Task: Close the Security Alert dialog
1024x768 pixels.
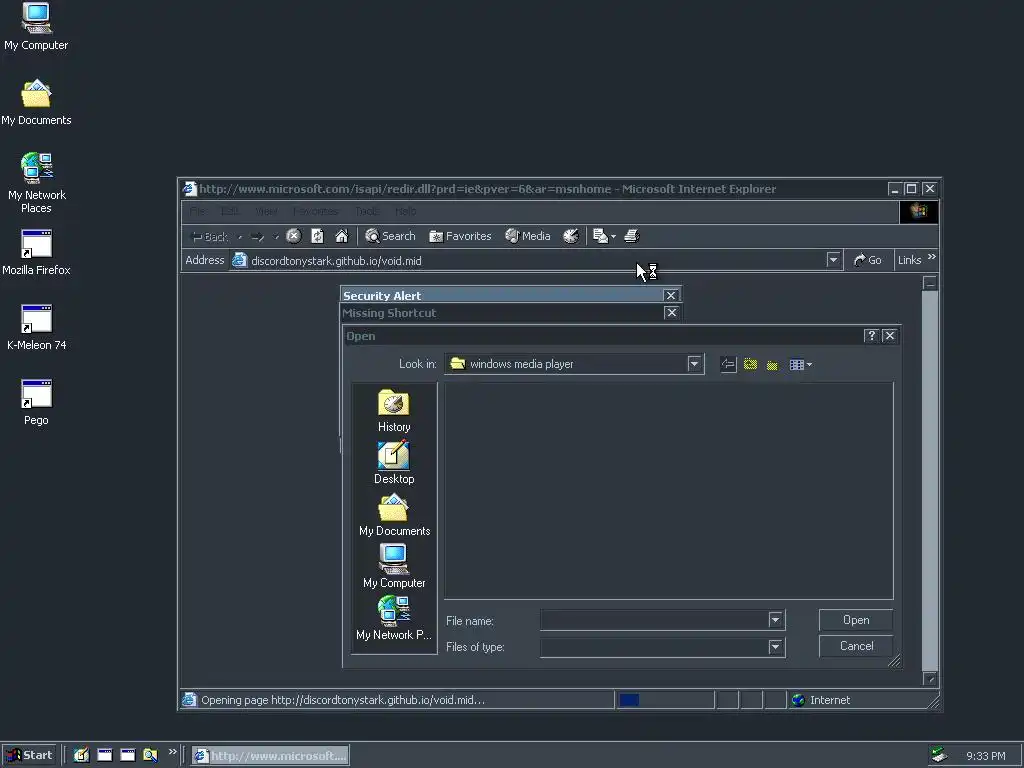Action: pos(671,295)
